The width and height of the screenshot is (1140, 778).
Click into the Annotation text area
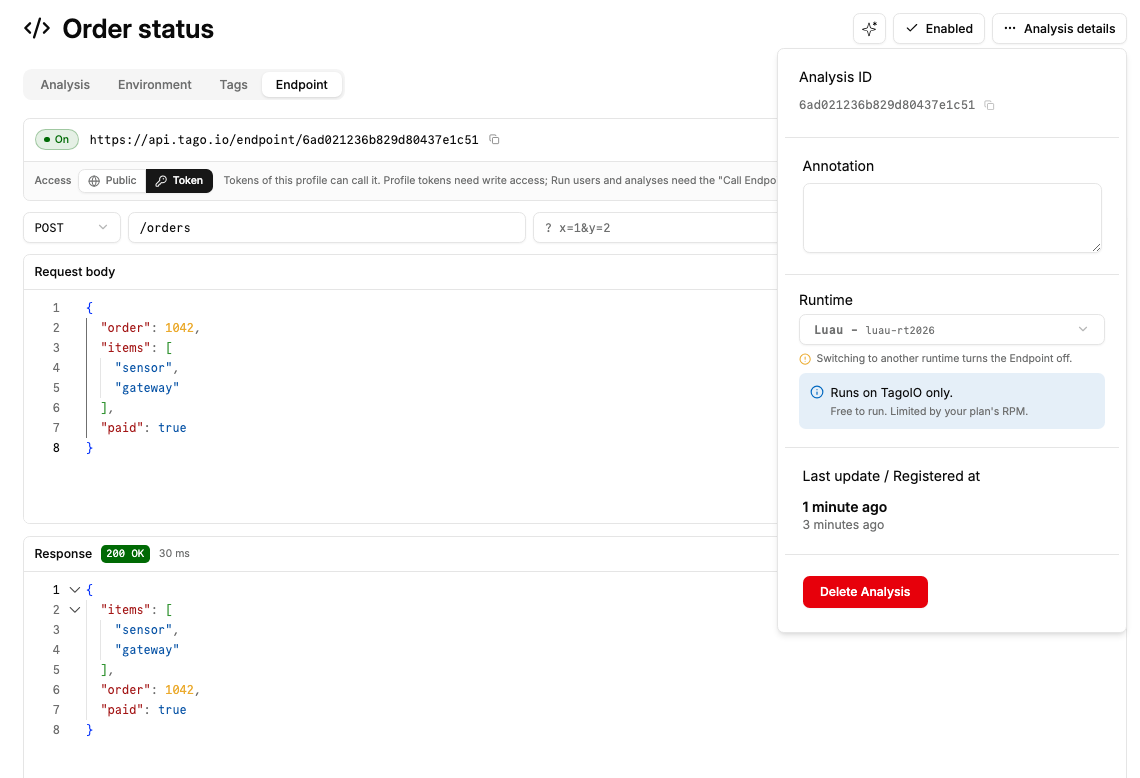(x=952, y=218)
